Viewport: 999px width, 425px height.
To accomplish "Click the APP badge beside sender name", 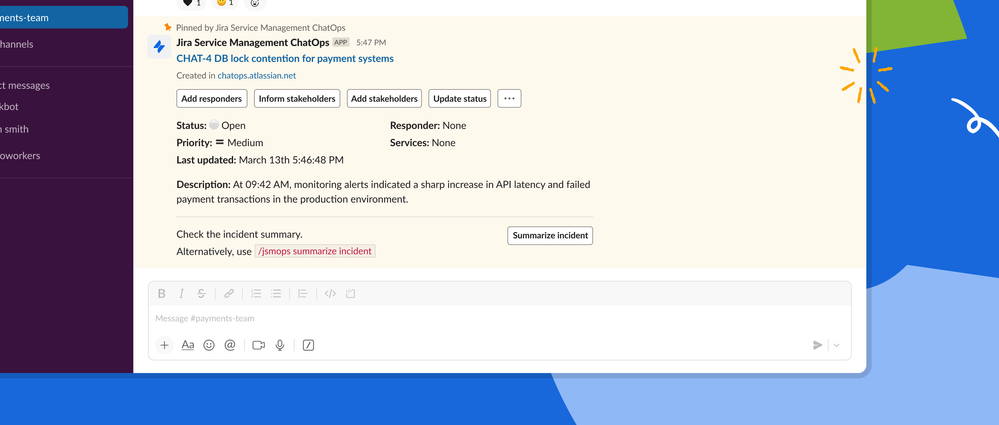I will click(x=341, y=43).
